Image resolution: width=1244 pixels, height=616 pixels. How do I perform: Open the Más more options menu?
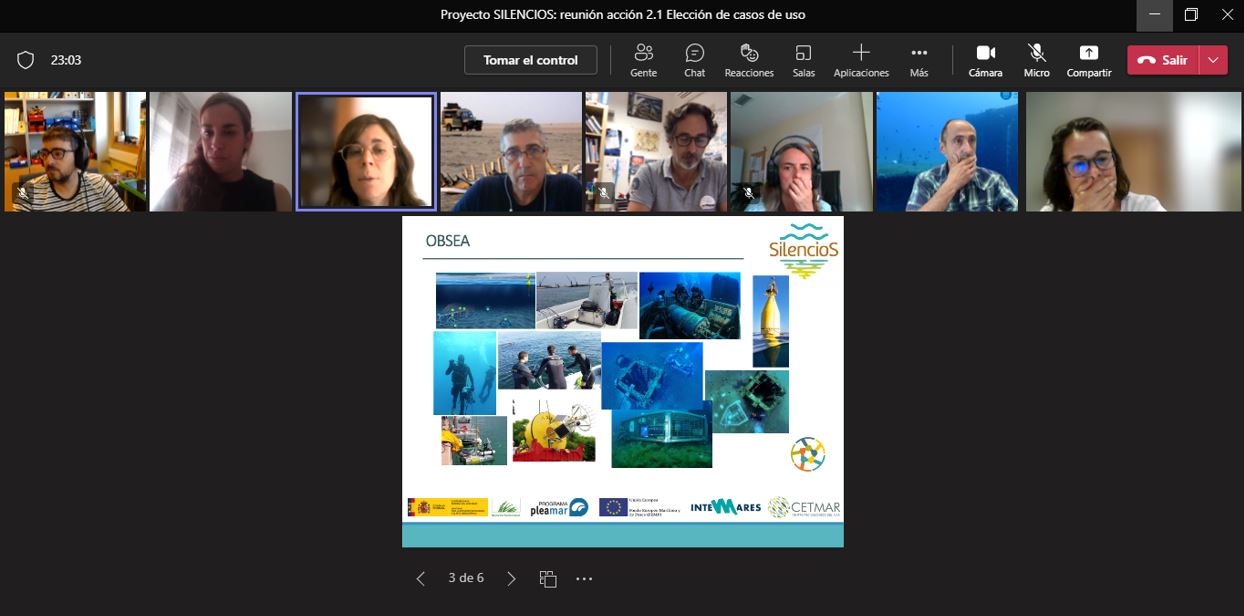tap(919, 60)
